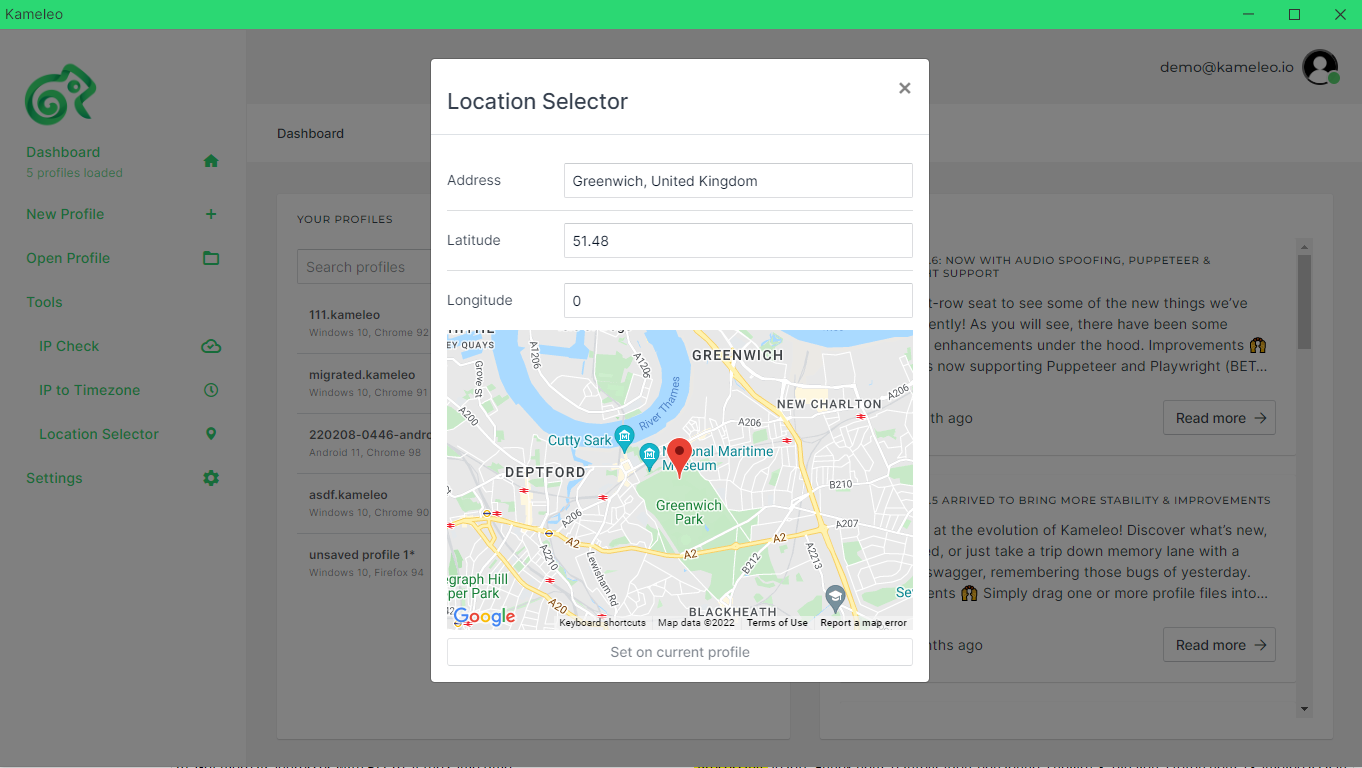Click the user avatar icon
This screenshot has height=768, width=1362.
tap(1321, 67)
